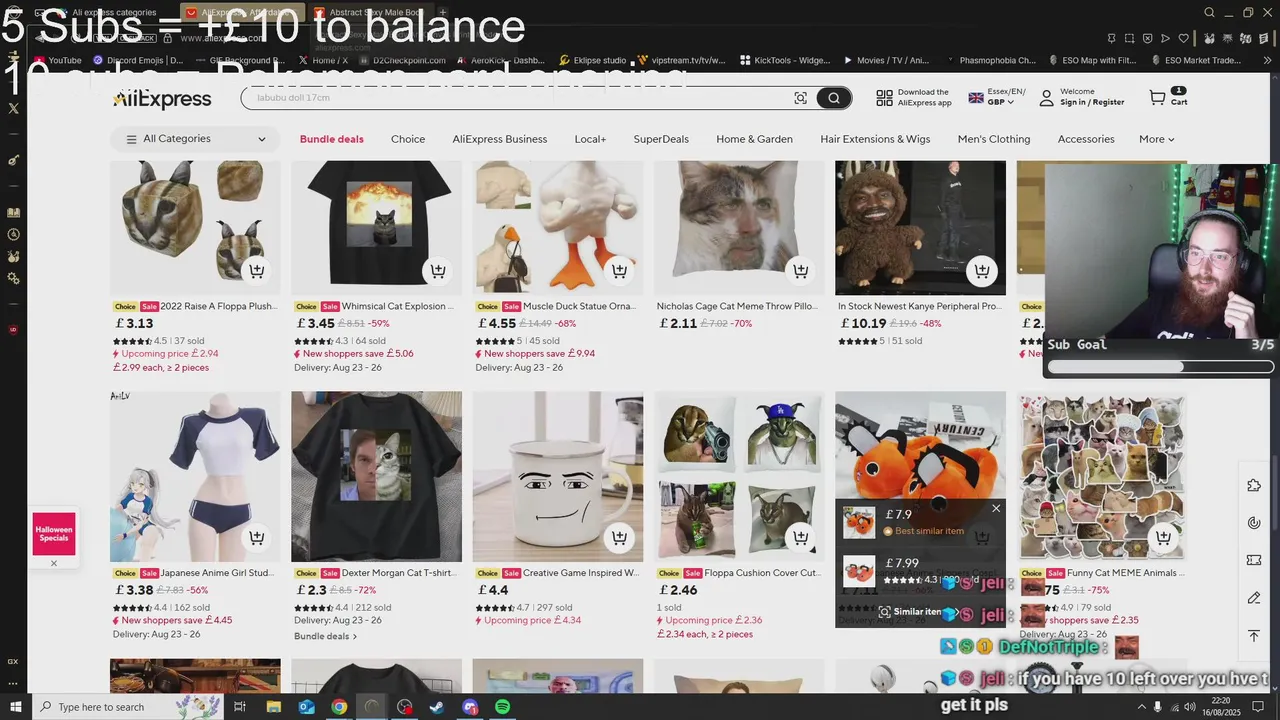
Task: Open the Essex/EN/GBP region selector
Action: pyautogui.click(x=996, y=97)
